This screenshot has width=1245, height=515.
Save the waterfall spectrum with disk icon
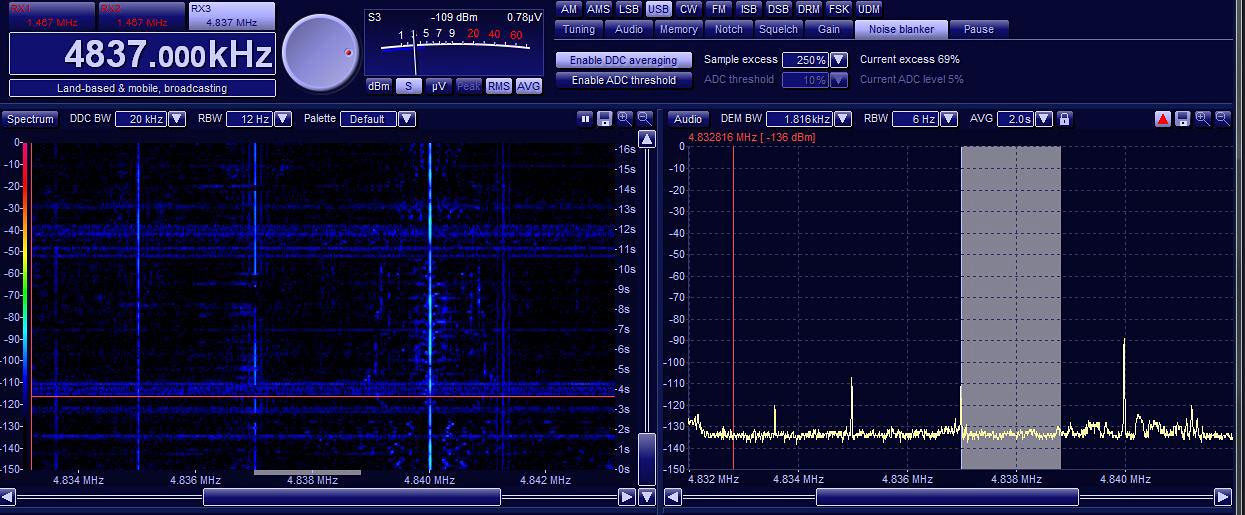click(605, 119)
